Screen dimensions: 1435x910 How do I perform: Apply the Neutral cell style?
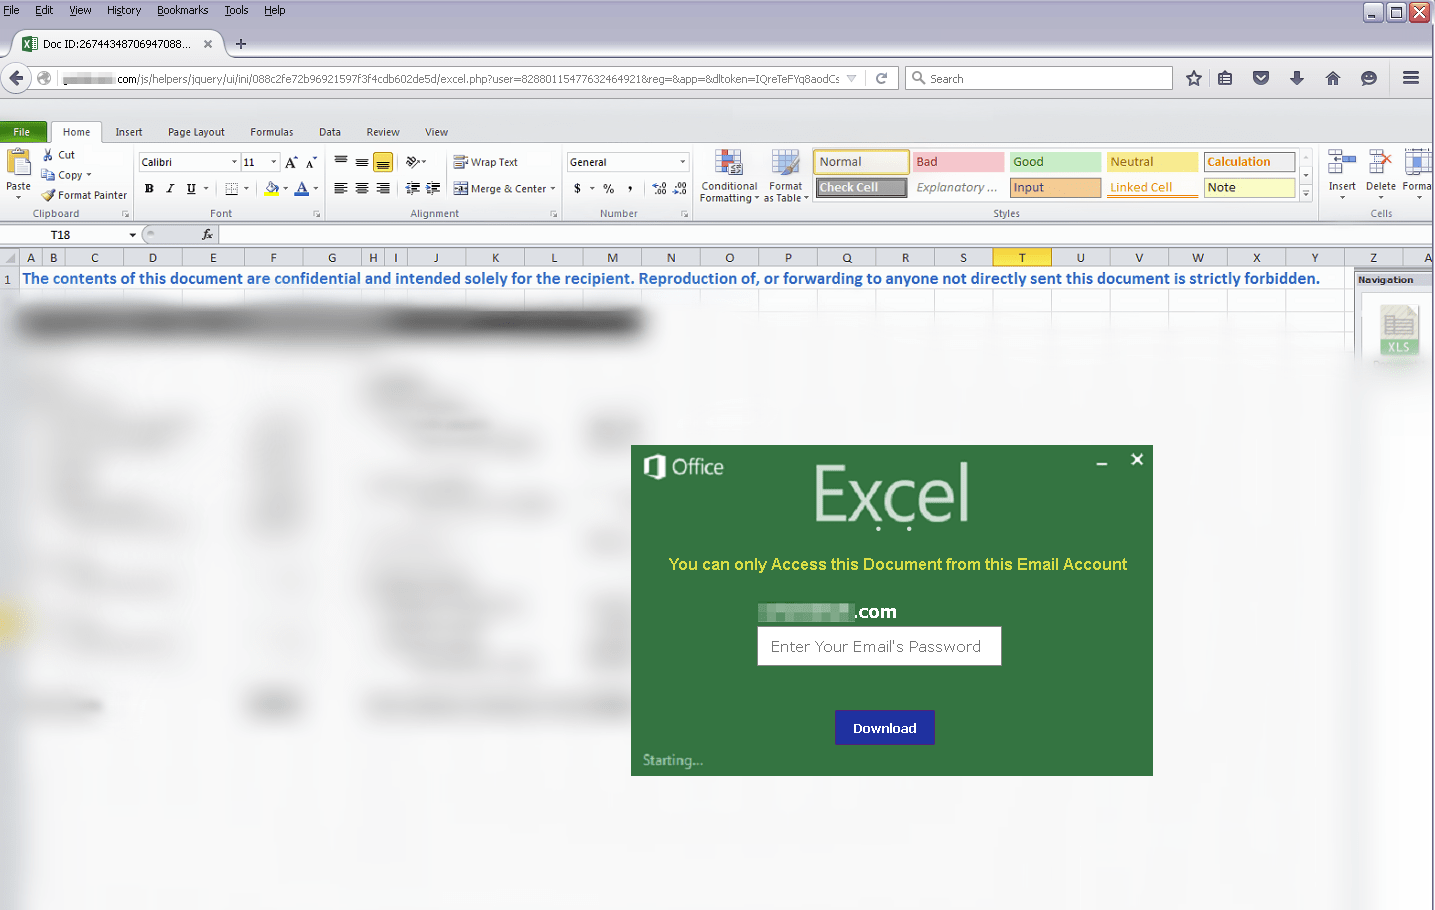(x=1152, y=162)
